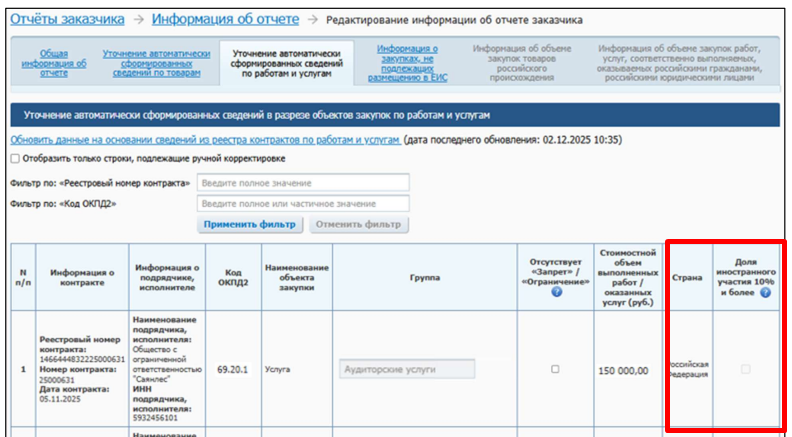Click into the Код ОКПД2 filter field
This screenshot has width=792, height=437.
(303, 204)
